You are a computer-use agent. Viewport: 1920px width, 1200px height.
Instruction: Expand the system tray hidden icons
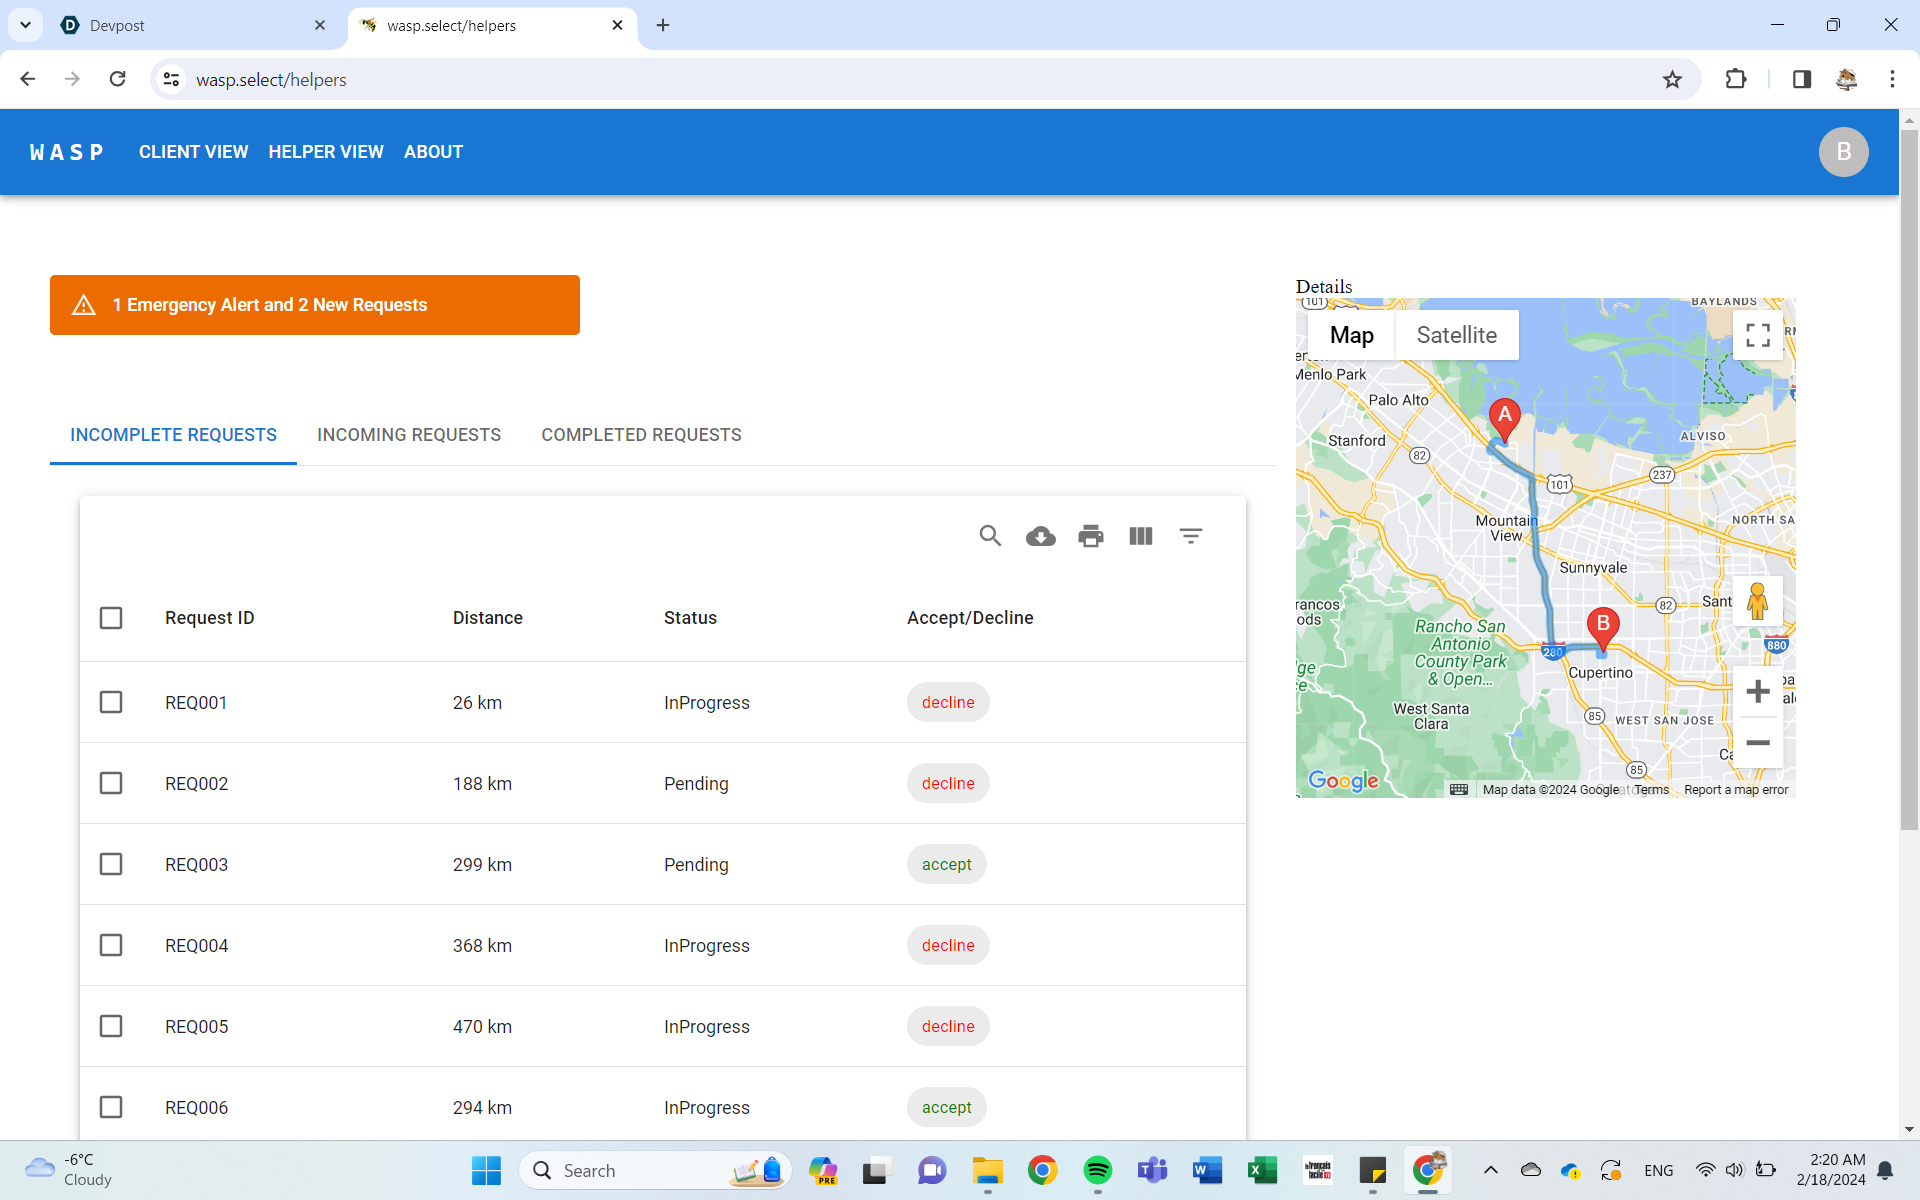point(1490,1170)
